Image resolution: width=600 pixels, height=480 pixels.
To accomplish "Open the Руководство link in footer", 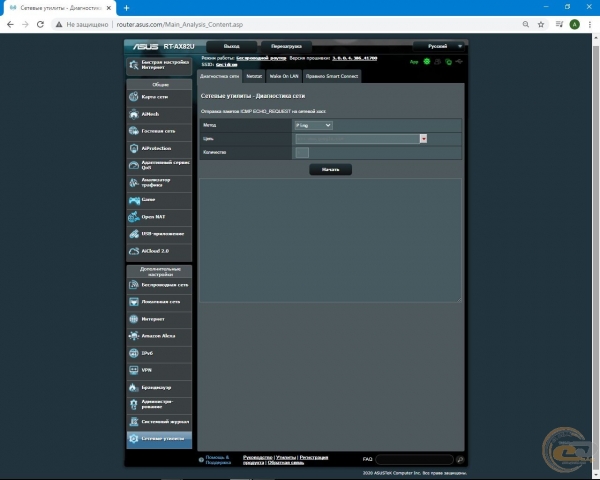I will [258, 457].
